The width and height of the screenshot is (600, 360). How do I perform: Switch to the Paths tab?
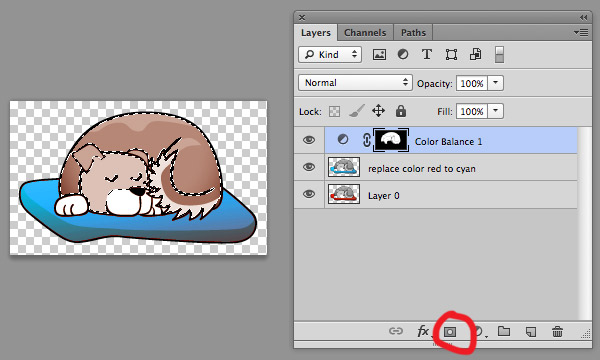[x=413, y=33]
